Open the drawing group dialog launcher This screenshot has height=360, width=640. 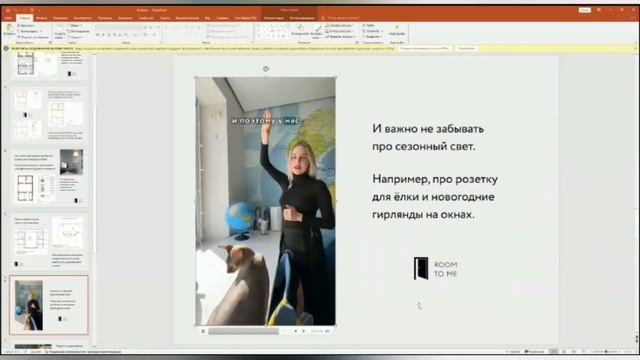(357, 42)
